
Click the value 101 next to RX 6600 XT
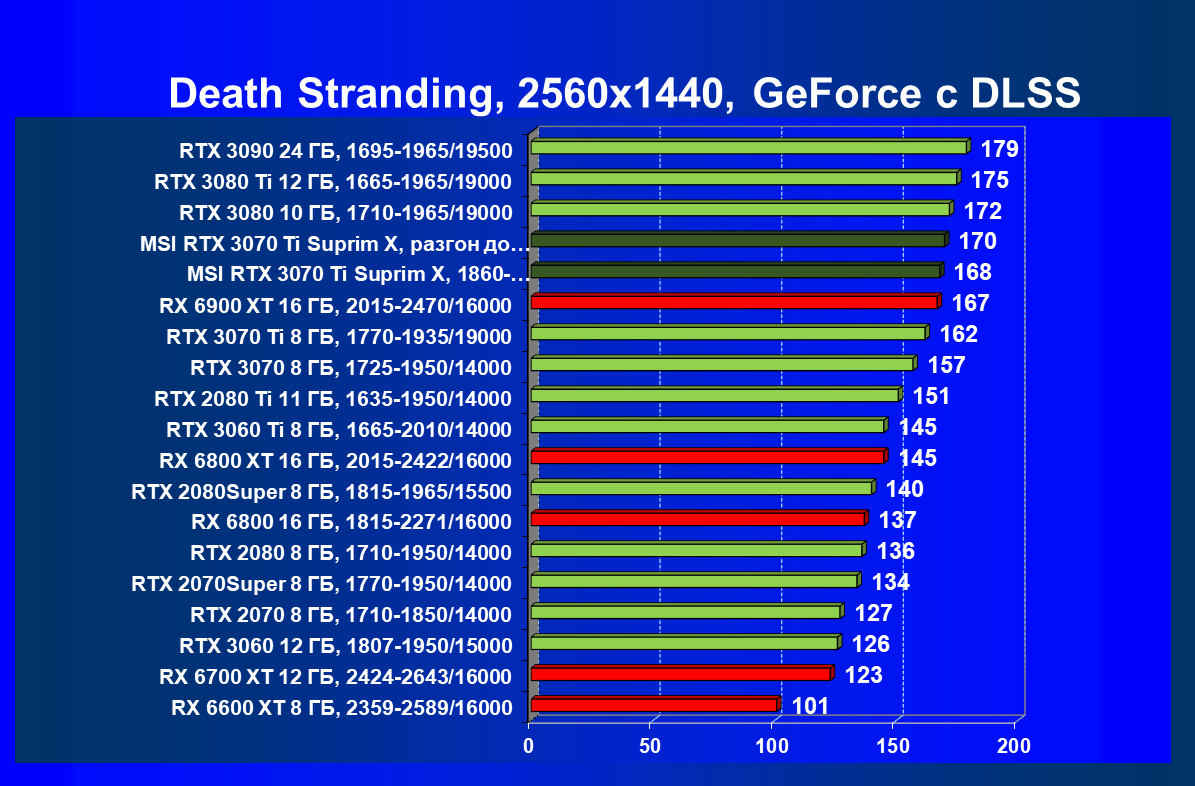pyautogui.click(x=810, y=707)
